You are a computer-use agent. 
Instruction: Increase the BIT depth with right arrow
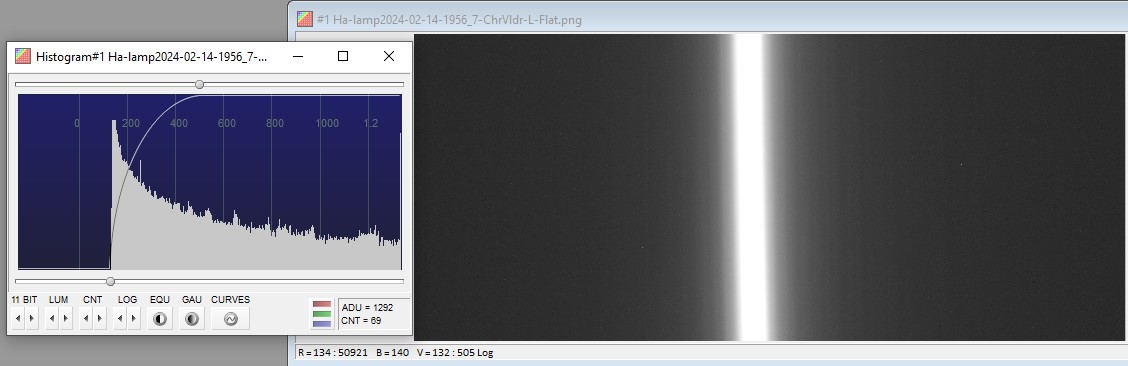(x=32, y=319)
